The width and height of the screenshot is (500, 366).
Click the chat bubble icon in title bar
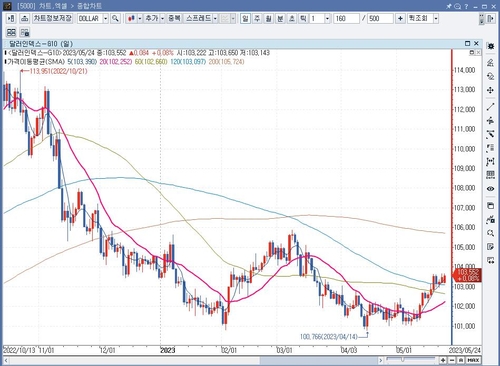[x=458, y=6]
